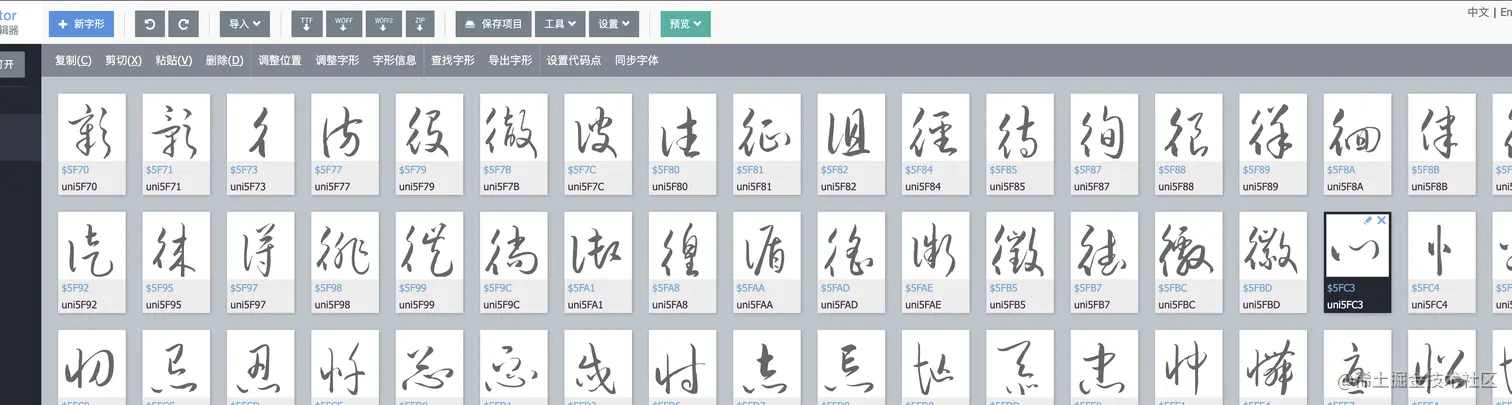This screenshot has height=405, width=1512.
Task: Select glyph thumbnail uni5F87
Action: (x=1104, y=144)
